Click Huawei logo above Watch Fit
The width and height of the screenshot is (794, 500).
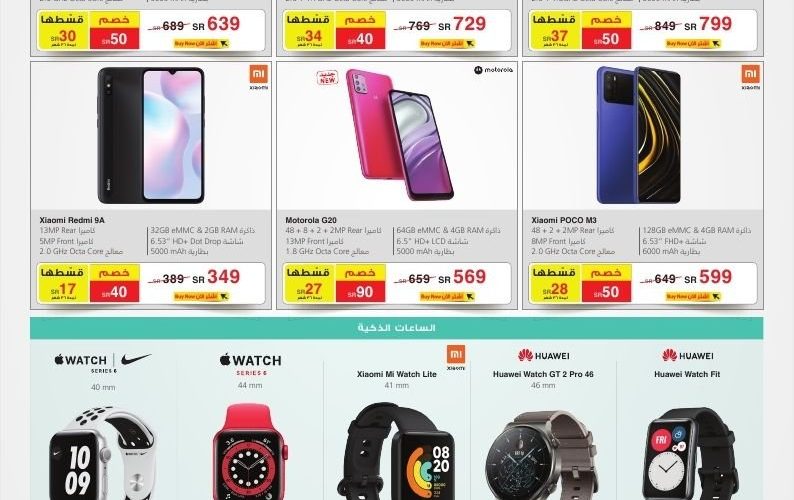click(x=688, y=356)
